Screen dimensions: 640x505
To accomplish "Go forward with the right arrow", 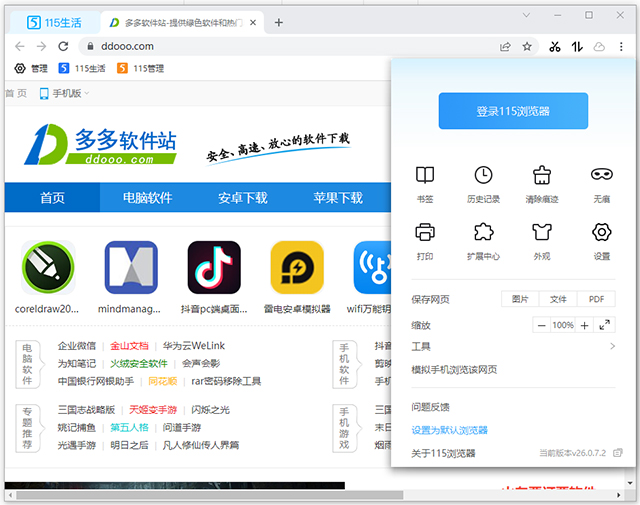I will click(x=41, y=46).
